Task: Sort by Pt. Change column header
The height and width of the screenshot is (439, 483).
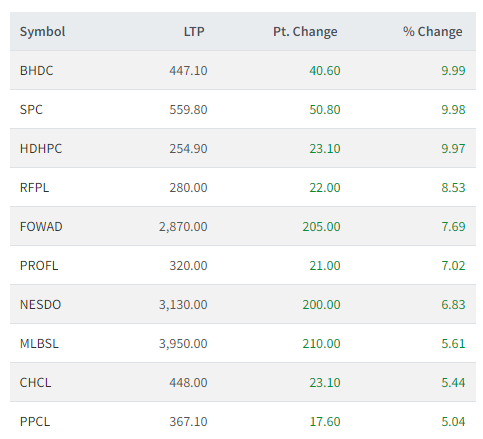Action: 305,32
